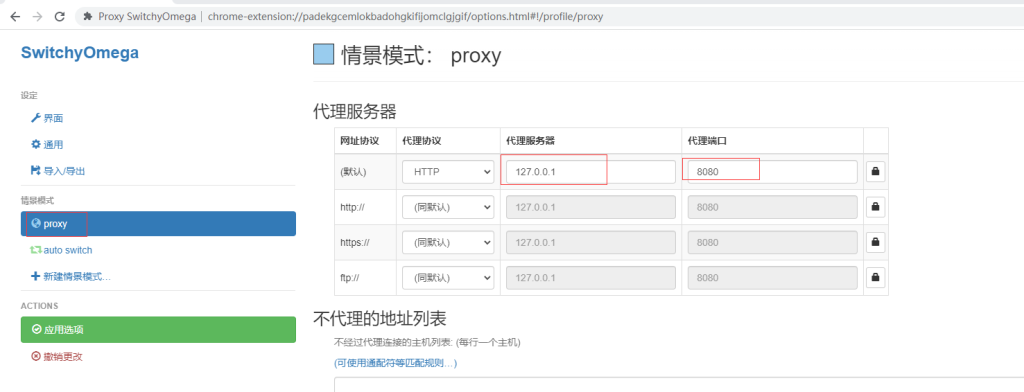The width and height of the screenshot is (1024, 392).
Task: Click the 不代理的地址列表 heading
Action: [x=379, y=319]
